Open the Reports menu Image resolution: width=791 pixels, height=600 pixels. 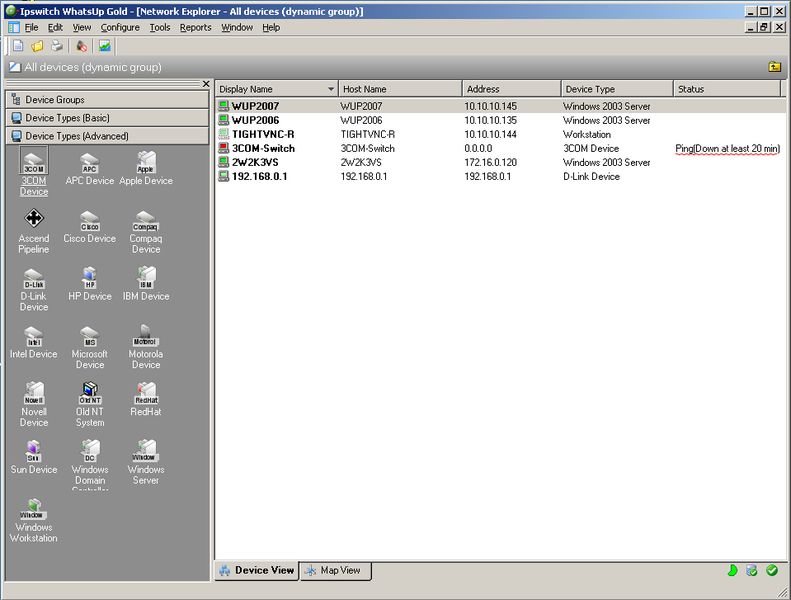pos(195,27)
